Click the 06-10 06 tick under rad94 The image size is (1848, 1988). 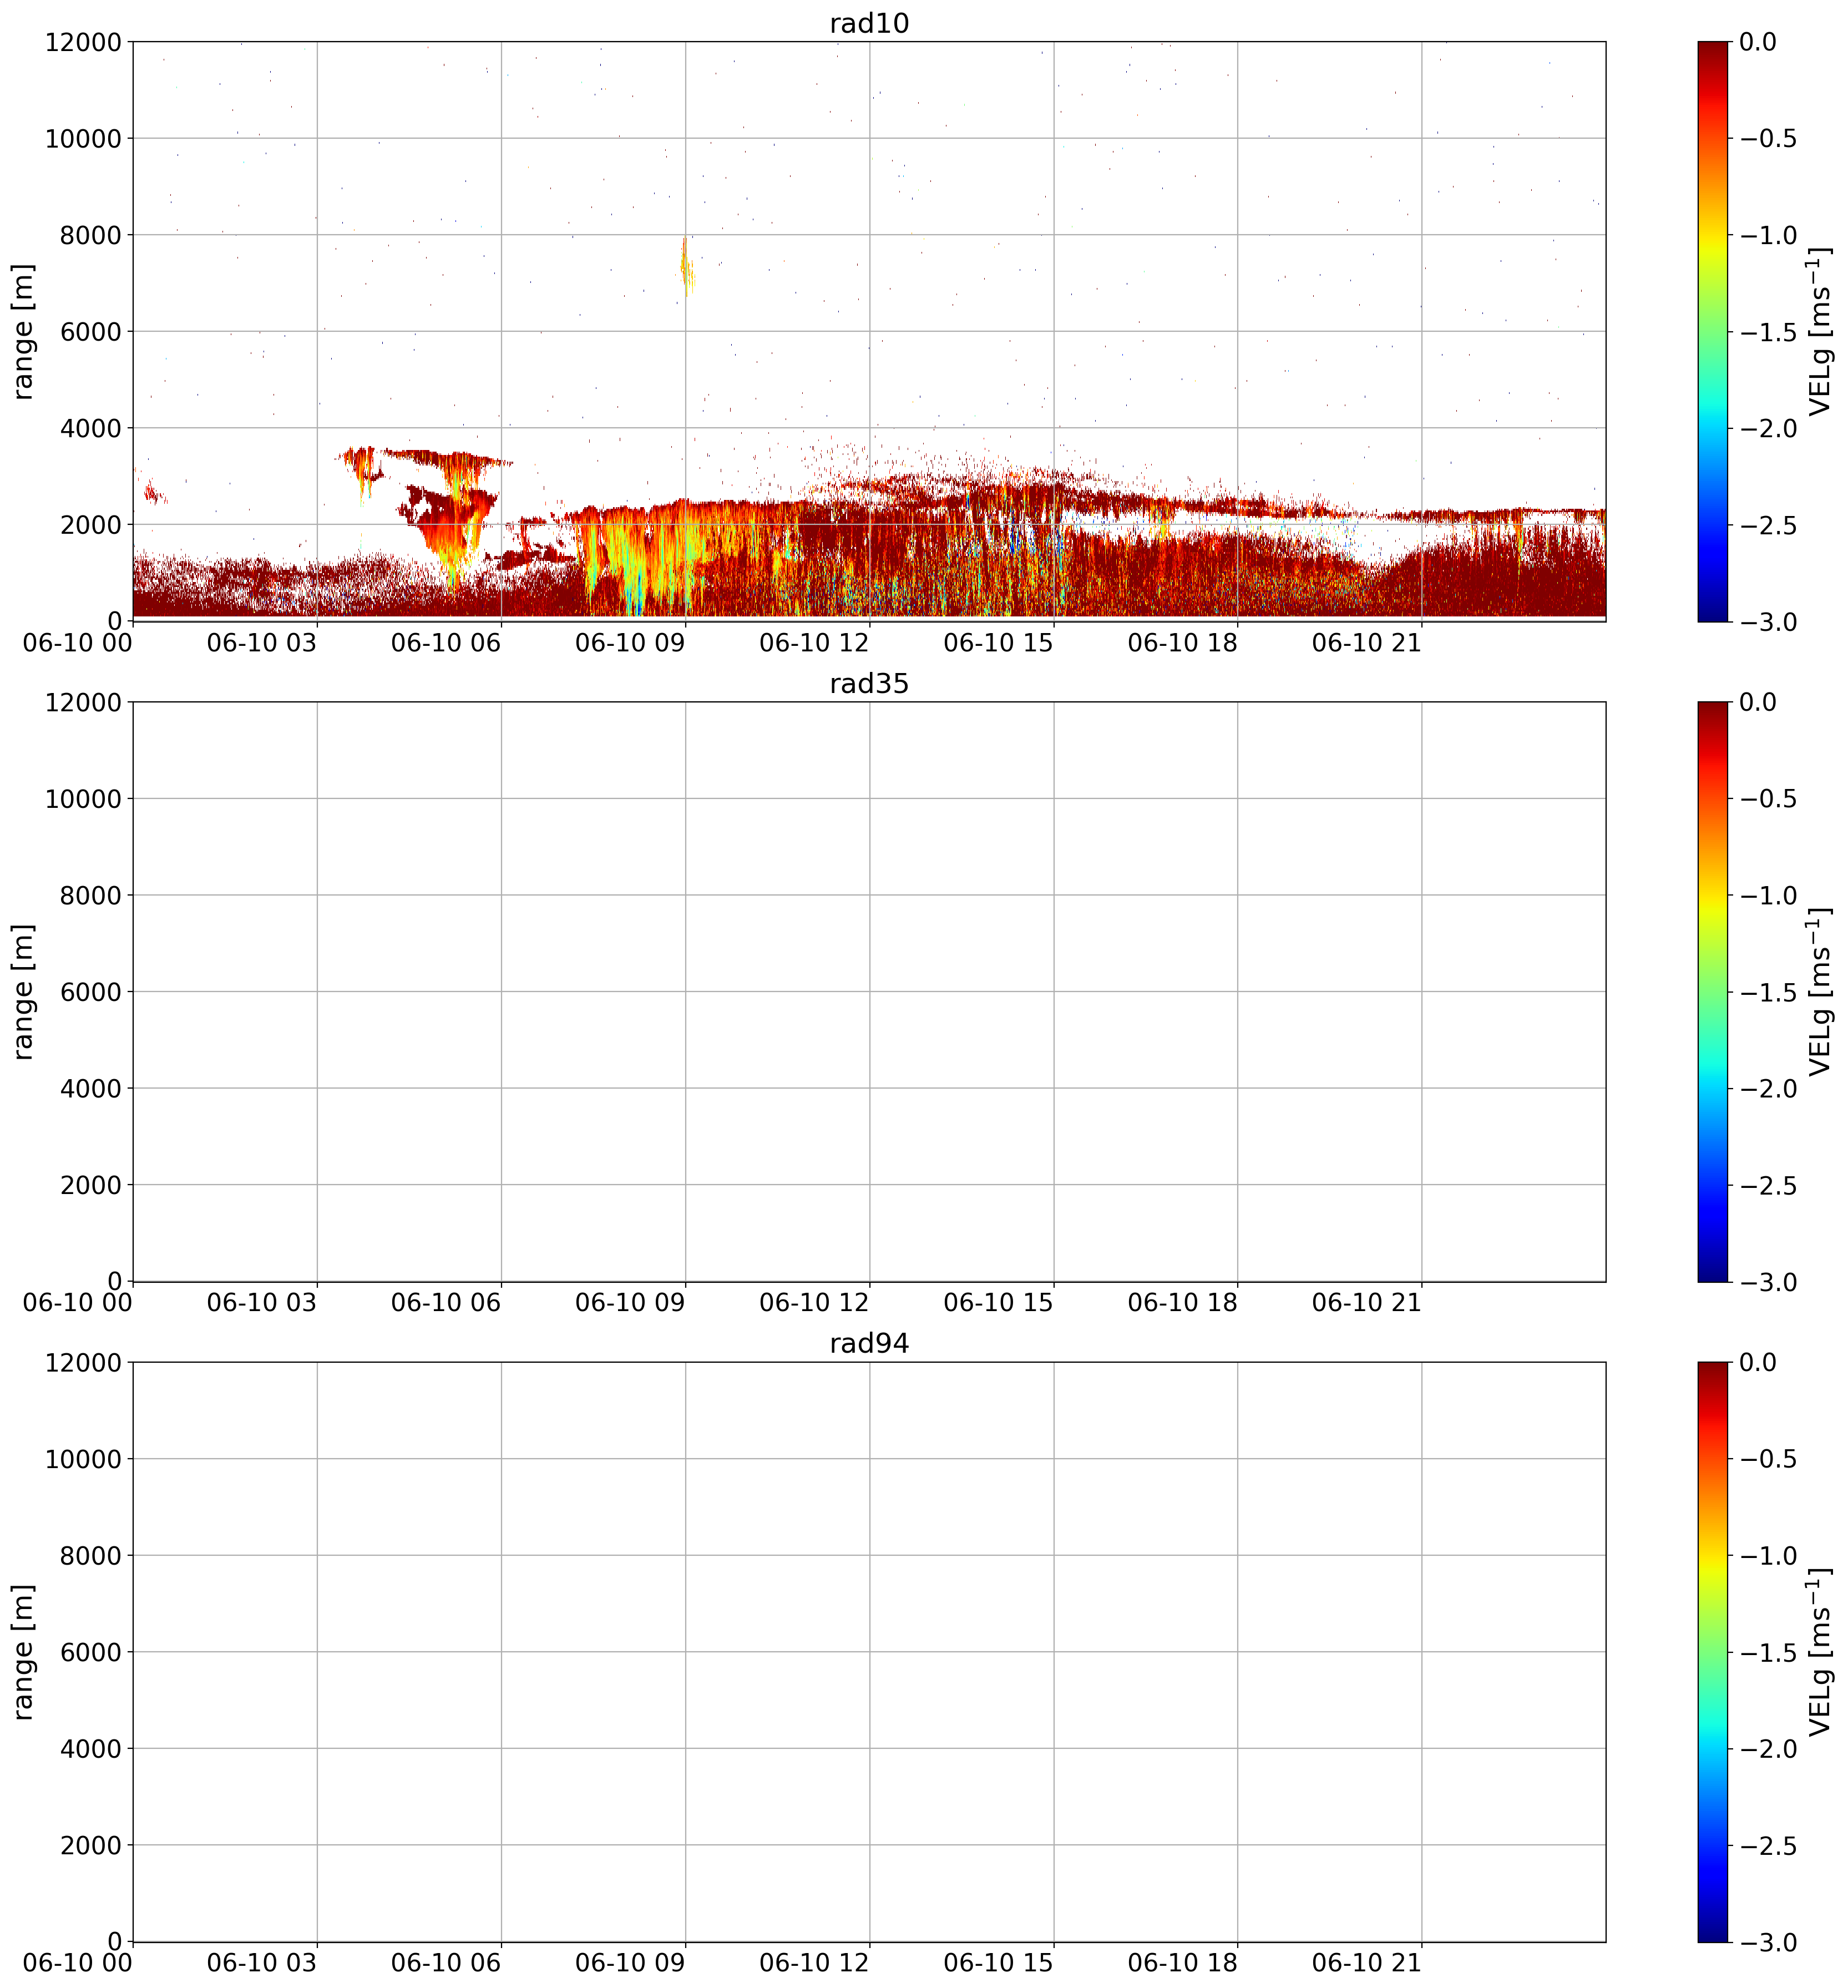tap(446, 1963)
